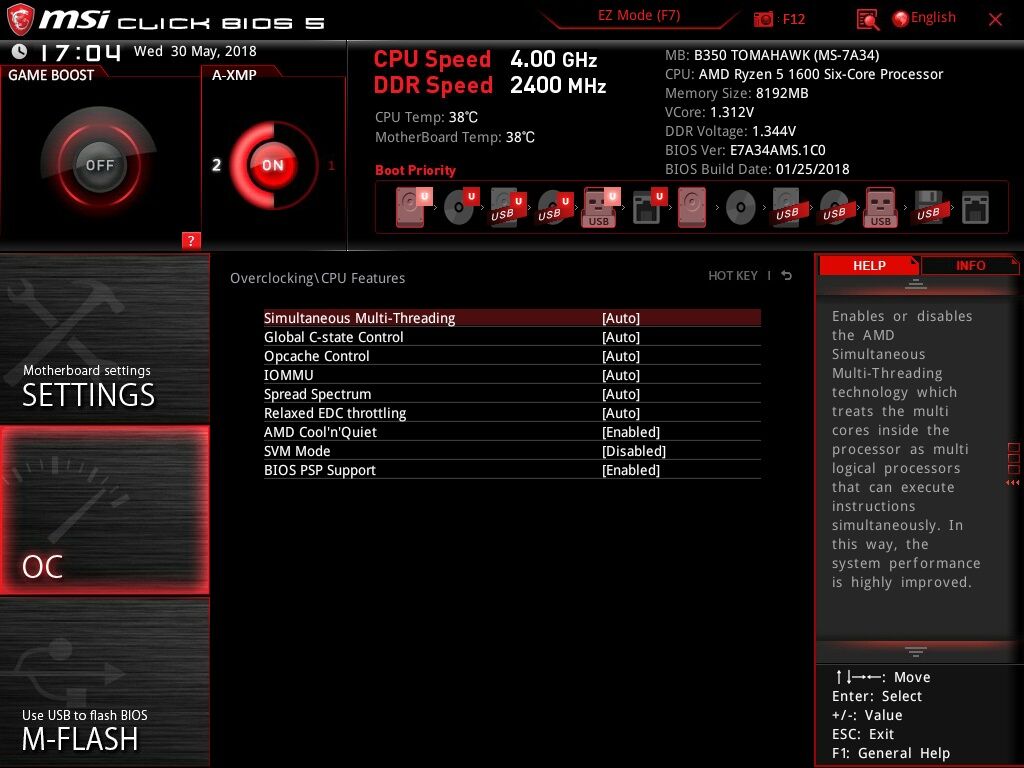Screen dimensions: 1024x768
Task: Toggle the A-XMP ON button
Action: [272, 165]
